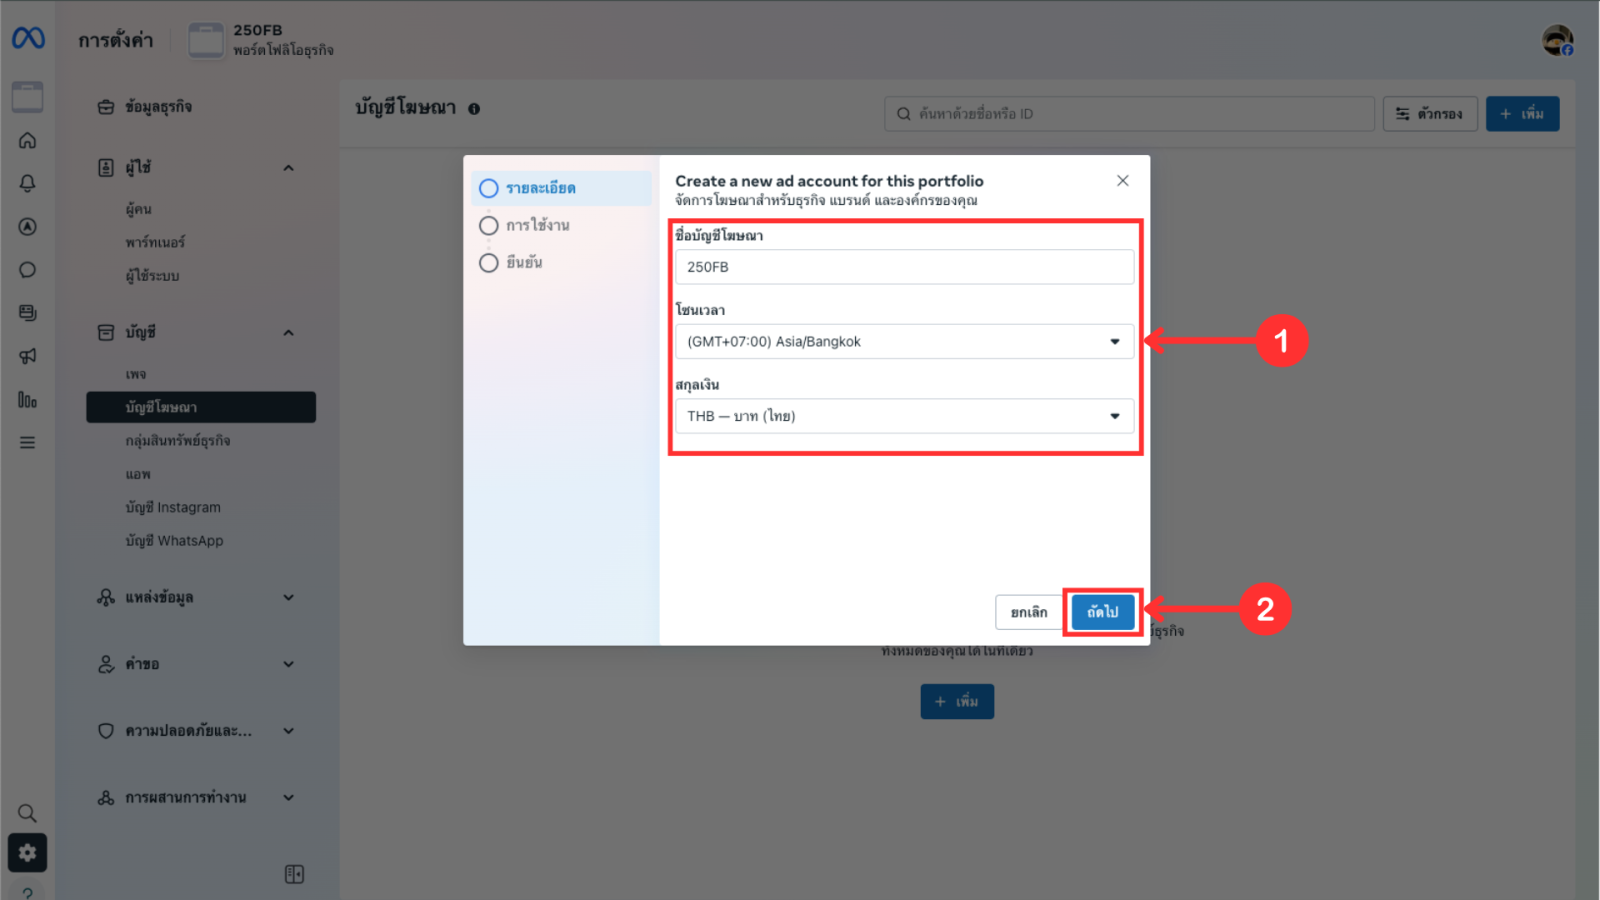Select the การใช้งาน step radio
Image resolution: width=1600 pixels, height=900 pixels.
coord(489,226)
